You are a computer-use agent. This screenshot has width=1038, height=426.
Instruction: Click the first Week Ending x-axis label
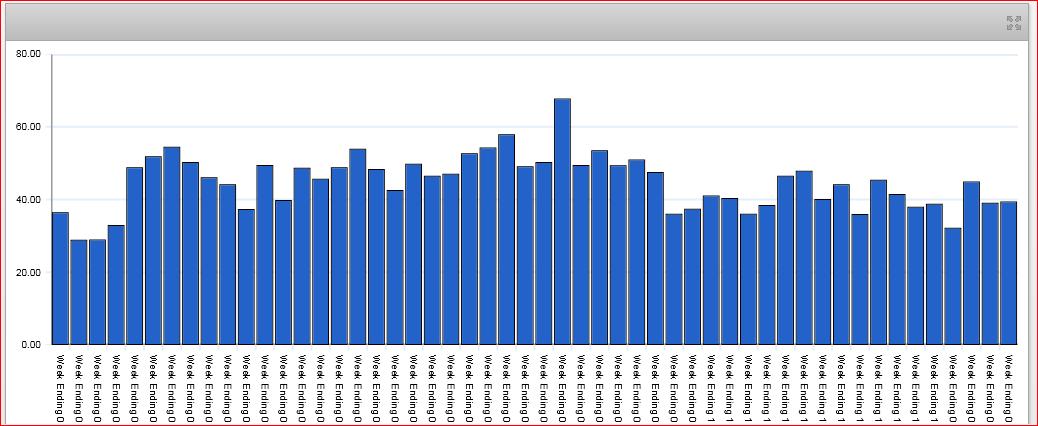click(60, 387)
